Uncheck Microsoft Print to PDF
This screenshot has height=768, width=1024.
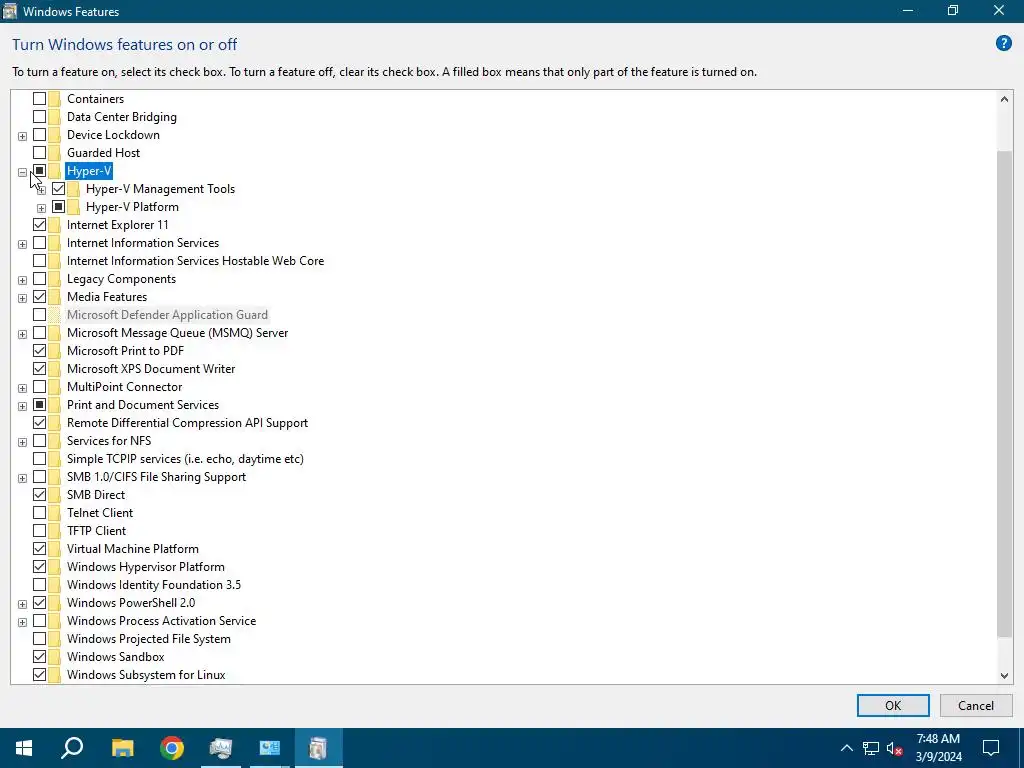(x=39, y=351)
